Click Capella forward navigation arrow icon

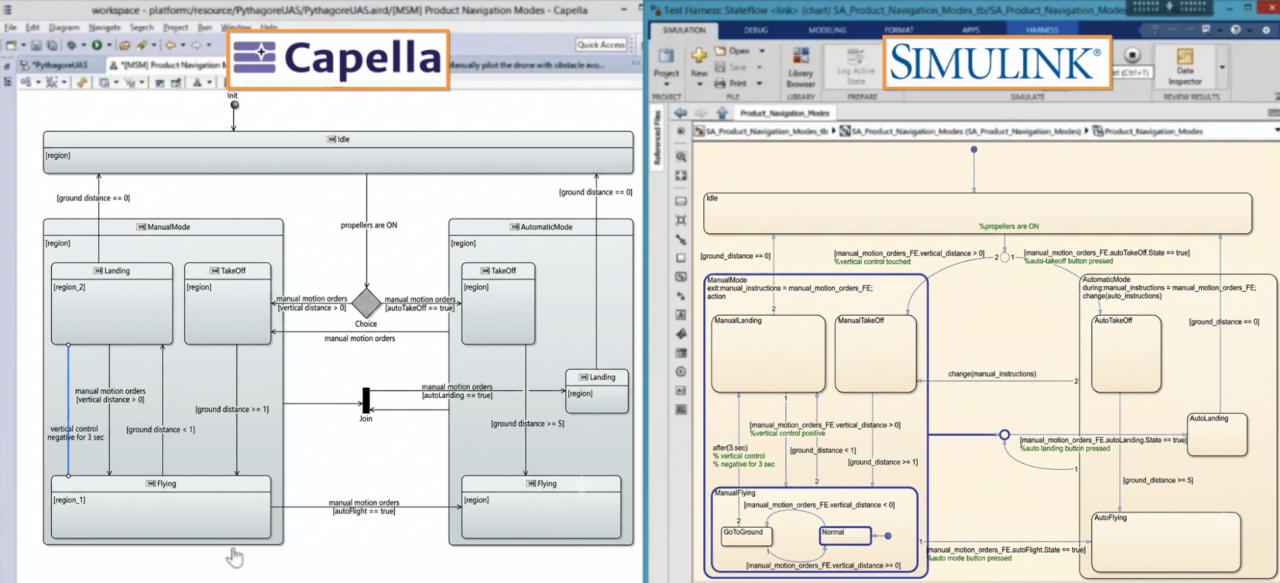click(x=196, y=45)
